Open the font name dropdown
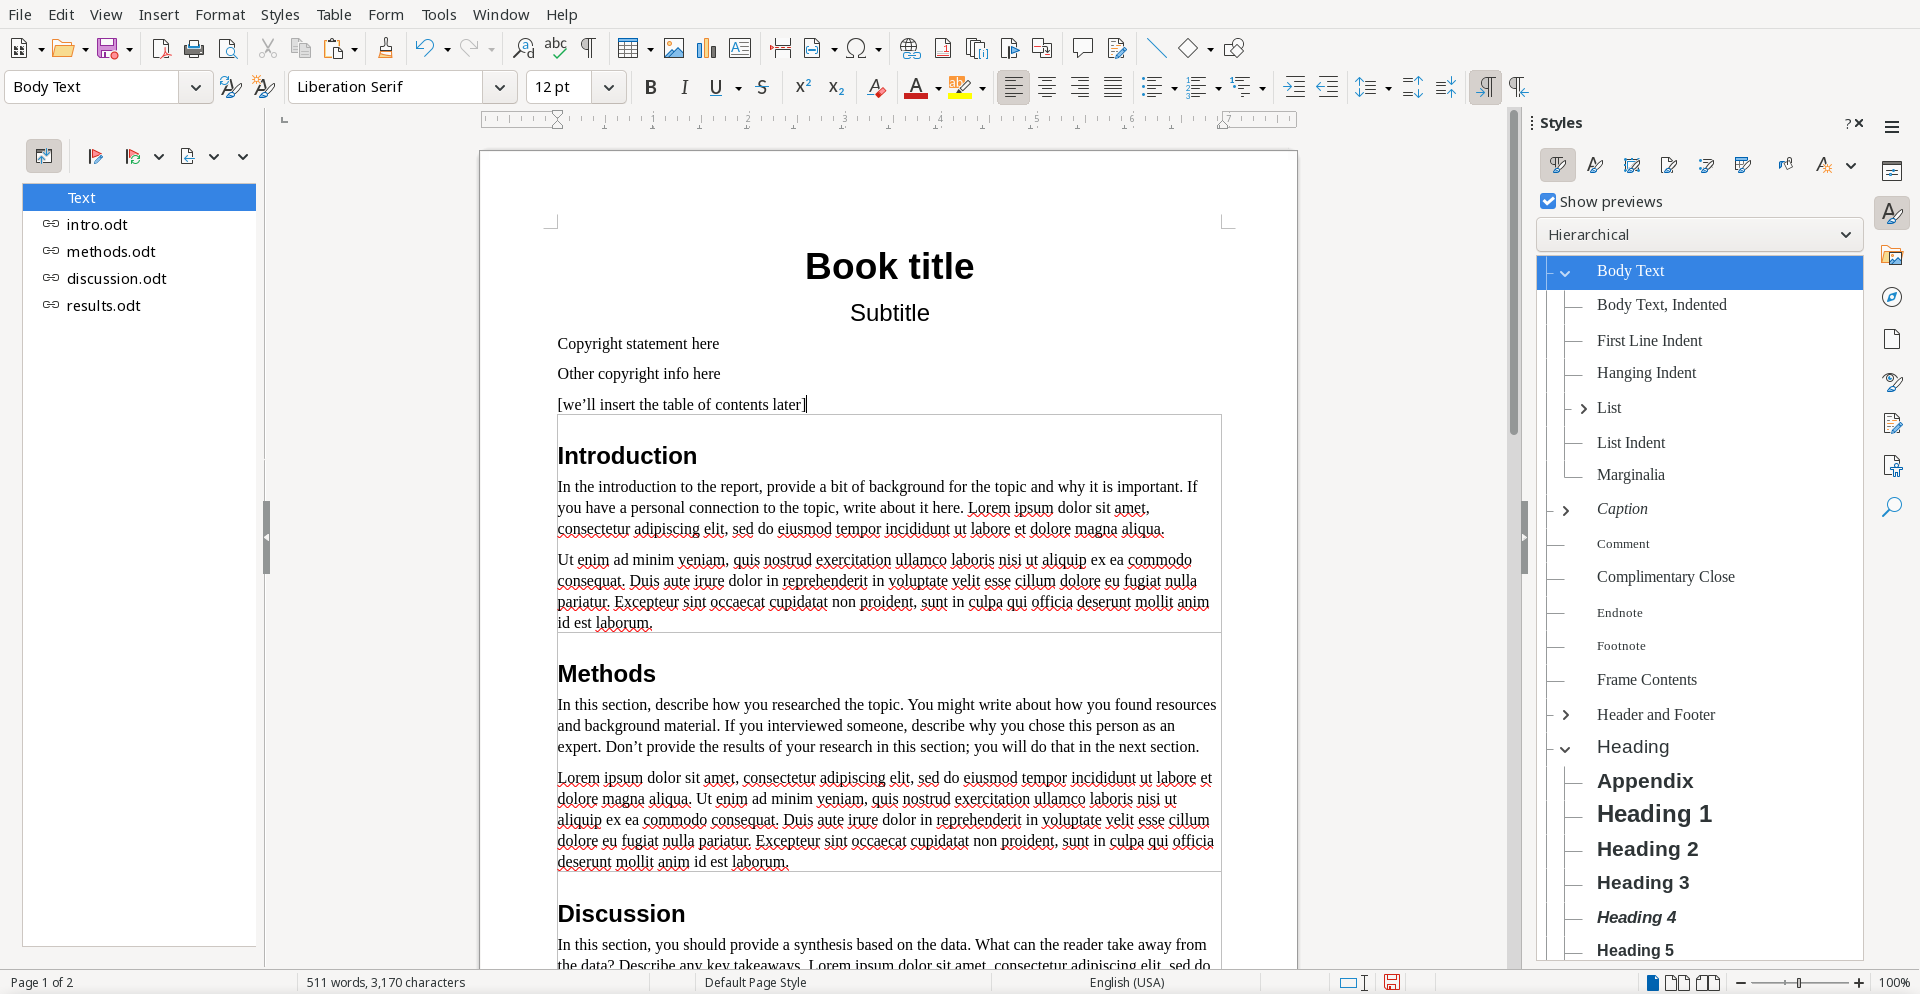1920x994 pixels. [500, 87]
